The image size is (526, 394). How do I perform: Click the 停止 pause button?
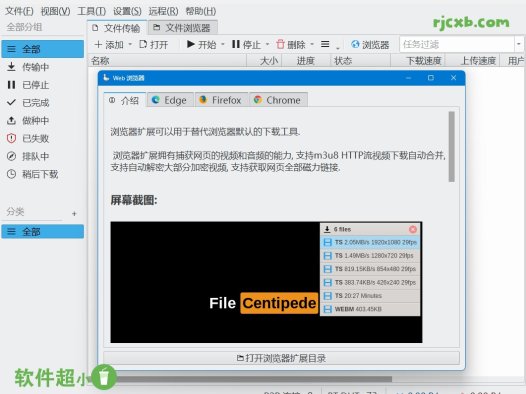(246, 44)
